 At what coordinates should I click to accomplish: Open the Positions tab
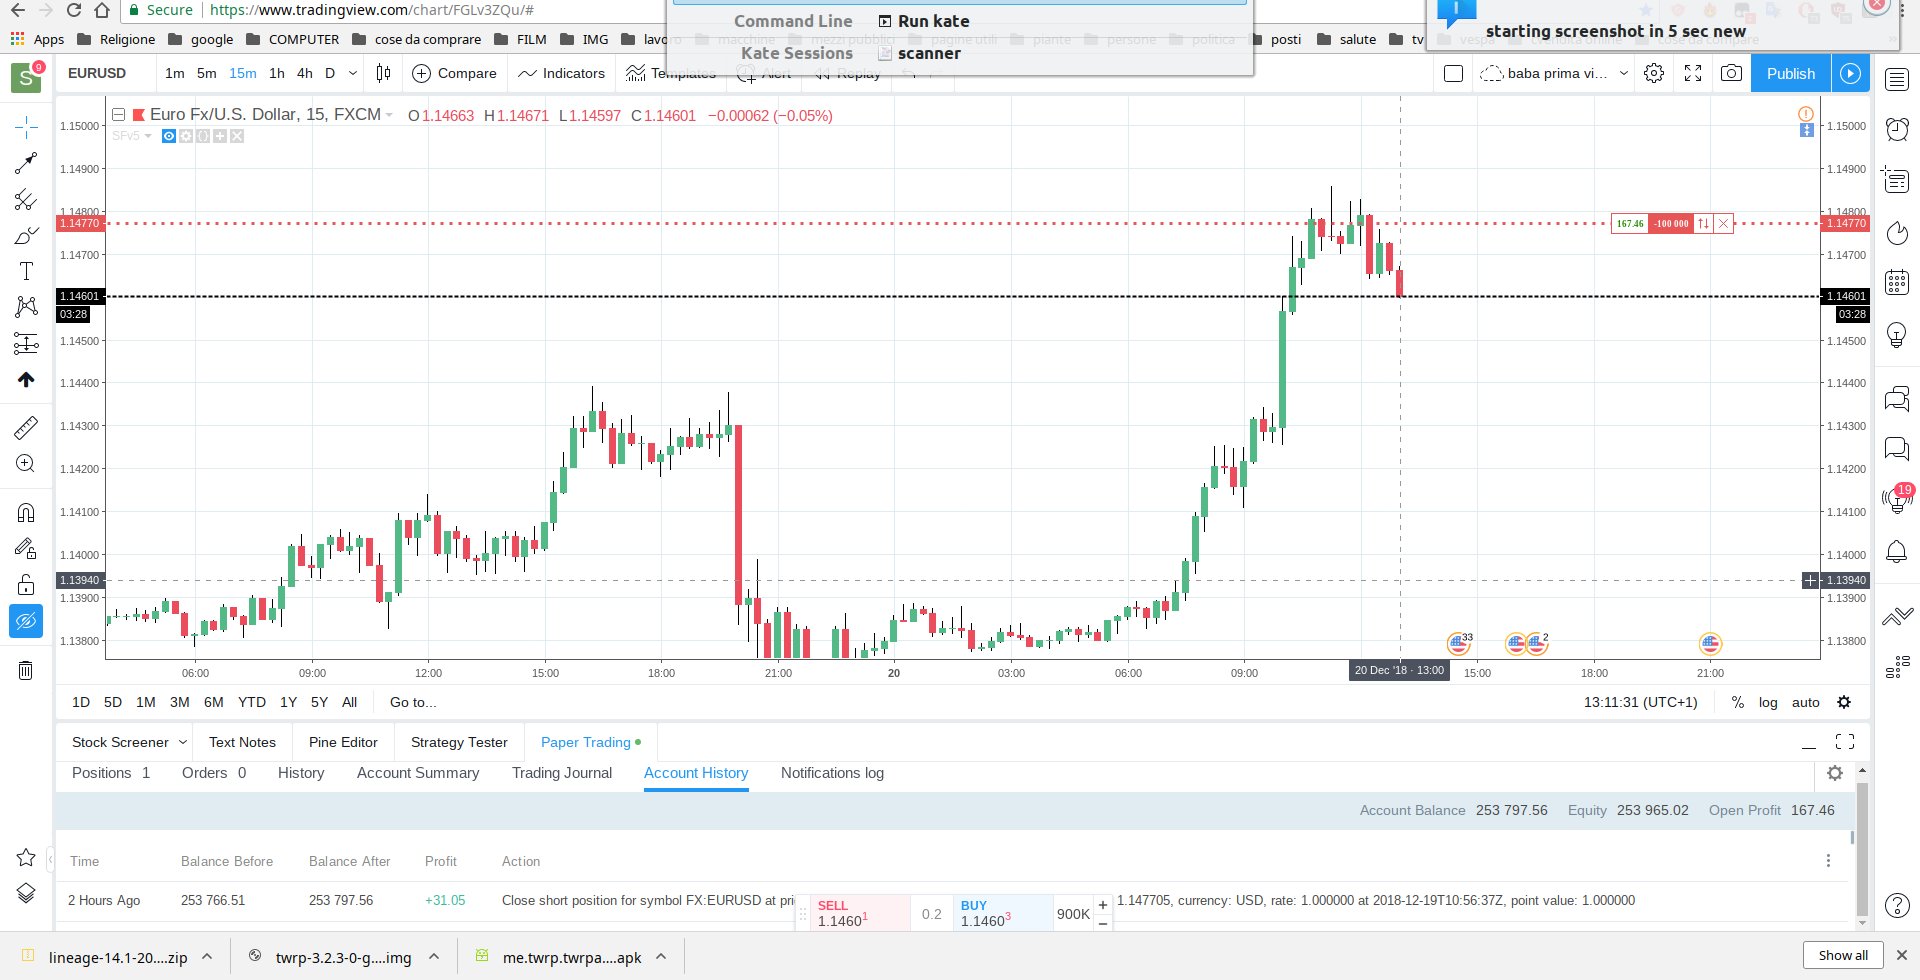[x=111, y=773]
